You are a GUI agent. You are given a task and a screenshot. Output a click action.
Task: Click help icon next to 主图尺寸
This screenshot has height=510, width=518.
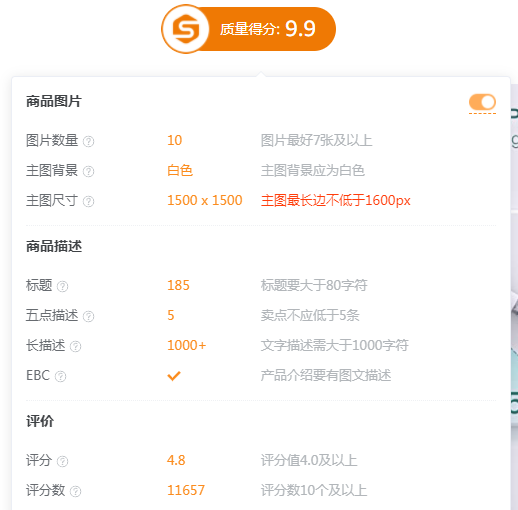[88, 201]
